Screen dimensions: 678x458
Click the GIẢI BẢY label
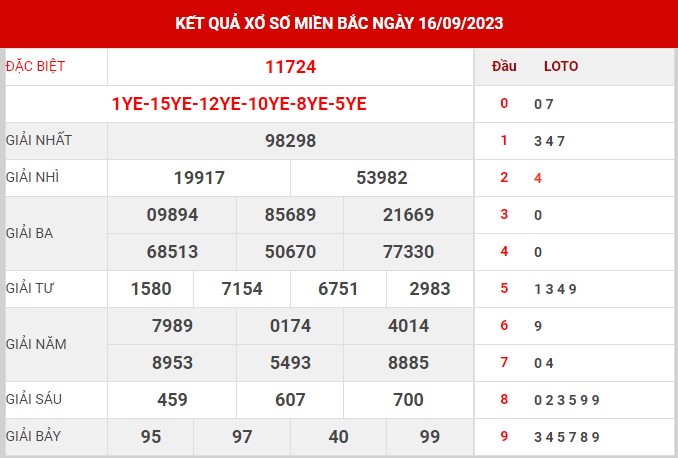pos(33,436)
